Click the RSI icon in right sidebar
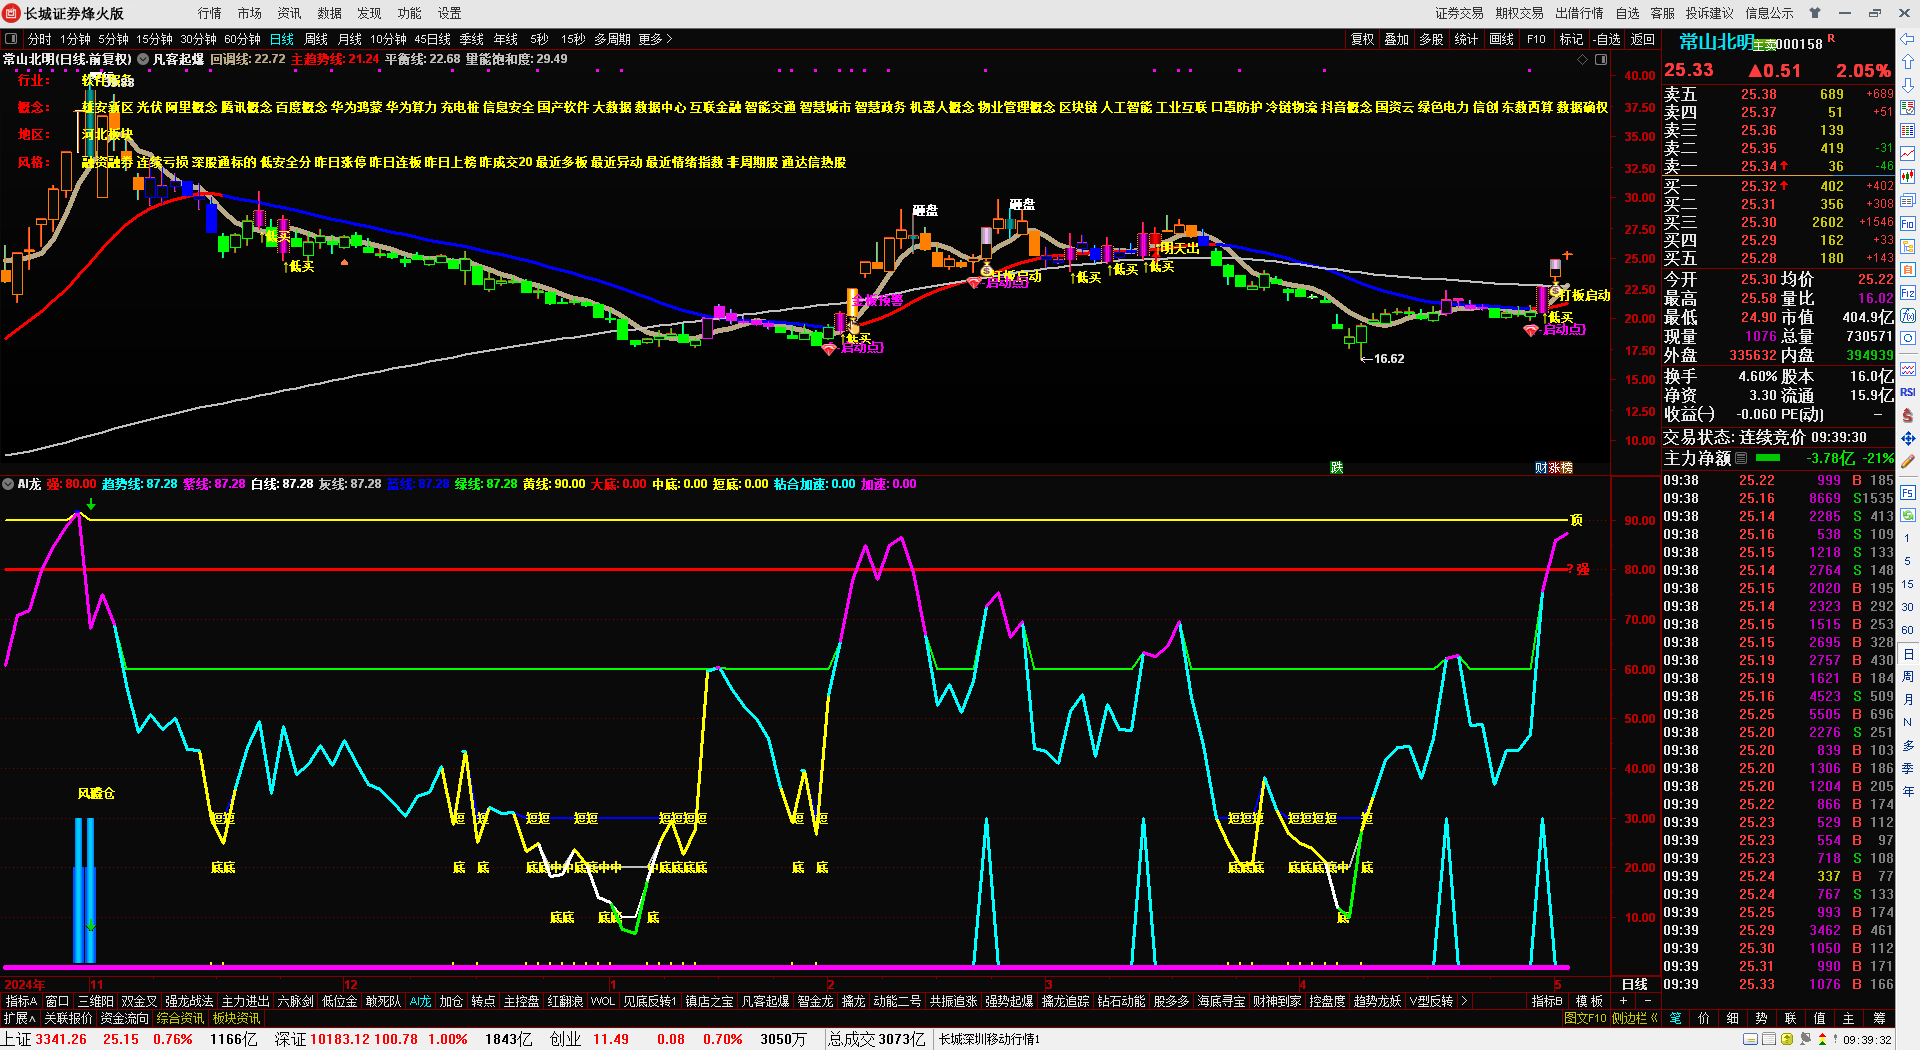1920x1050 pixels. pos(1908,392)
